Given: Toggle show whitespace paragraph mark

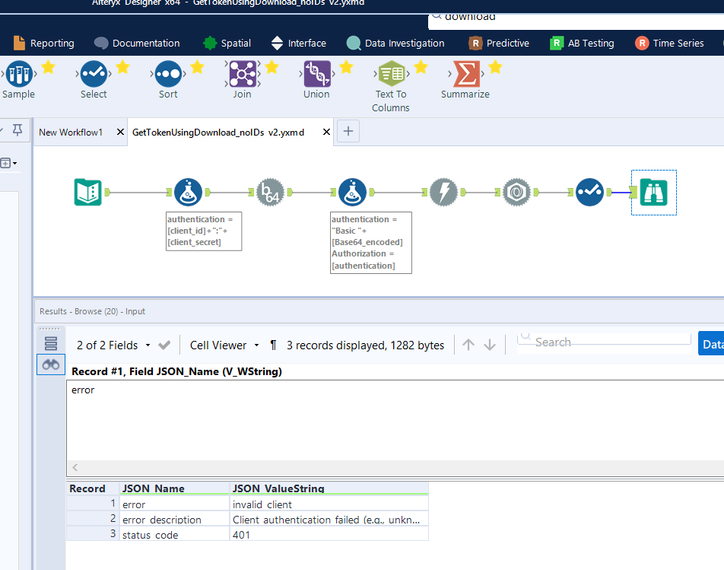Looking at the screenshot, I should pyautogui.click(x=273, y=345).
